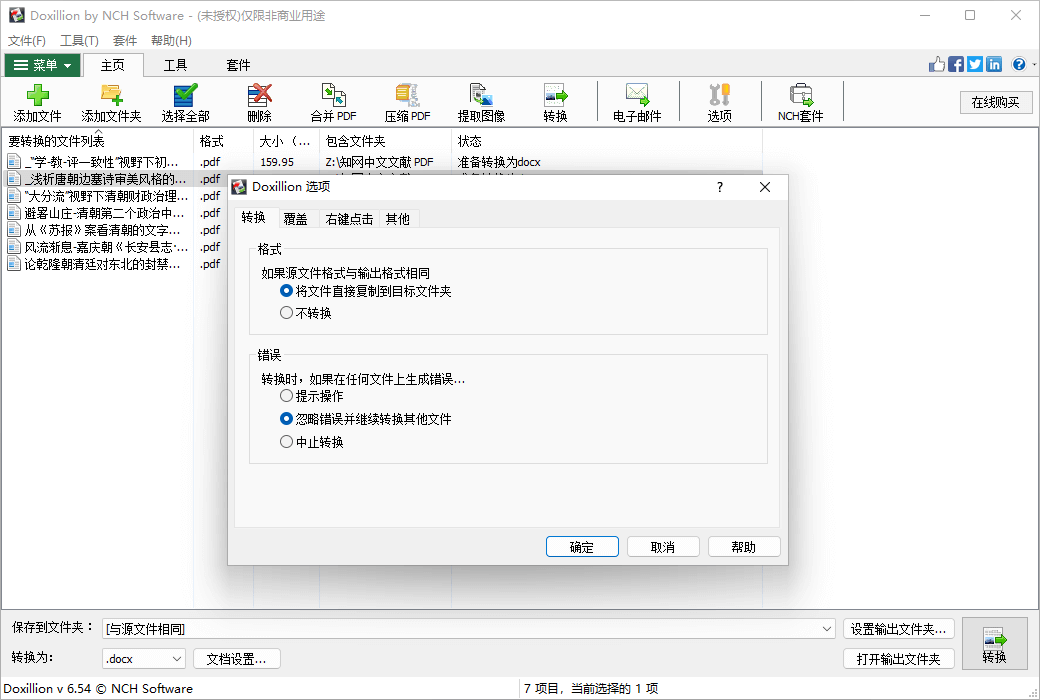Image resolution: width=1040 pixels, height=700 pixels.
Task: Click the Extract Images (提取图像) icon
Action: coord(481,103)
